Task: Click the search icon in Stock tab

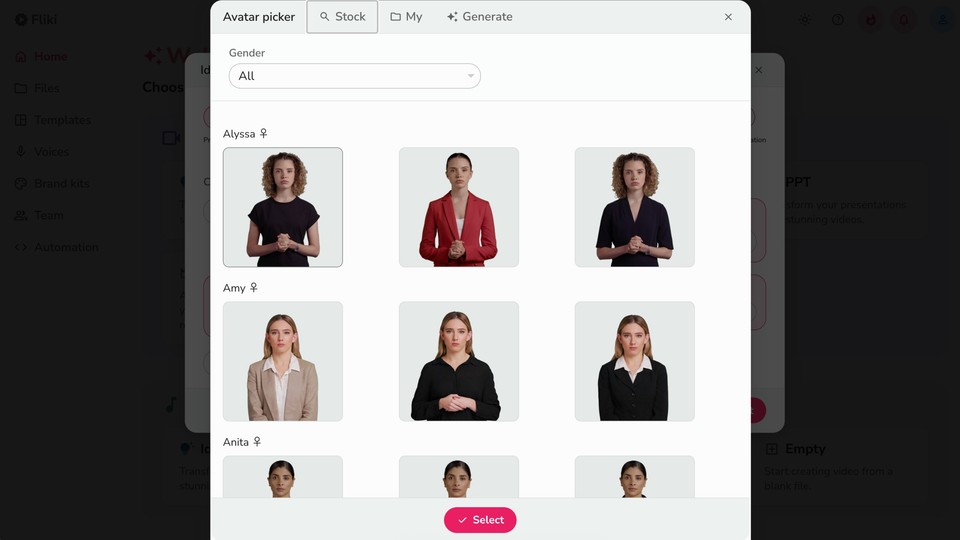Action: [324, 17]
